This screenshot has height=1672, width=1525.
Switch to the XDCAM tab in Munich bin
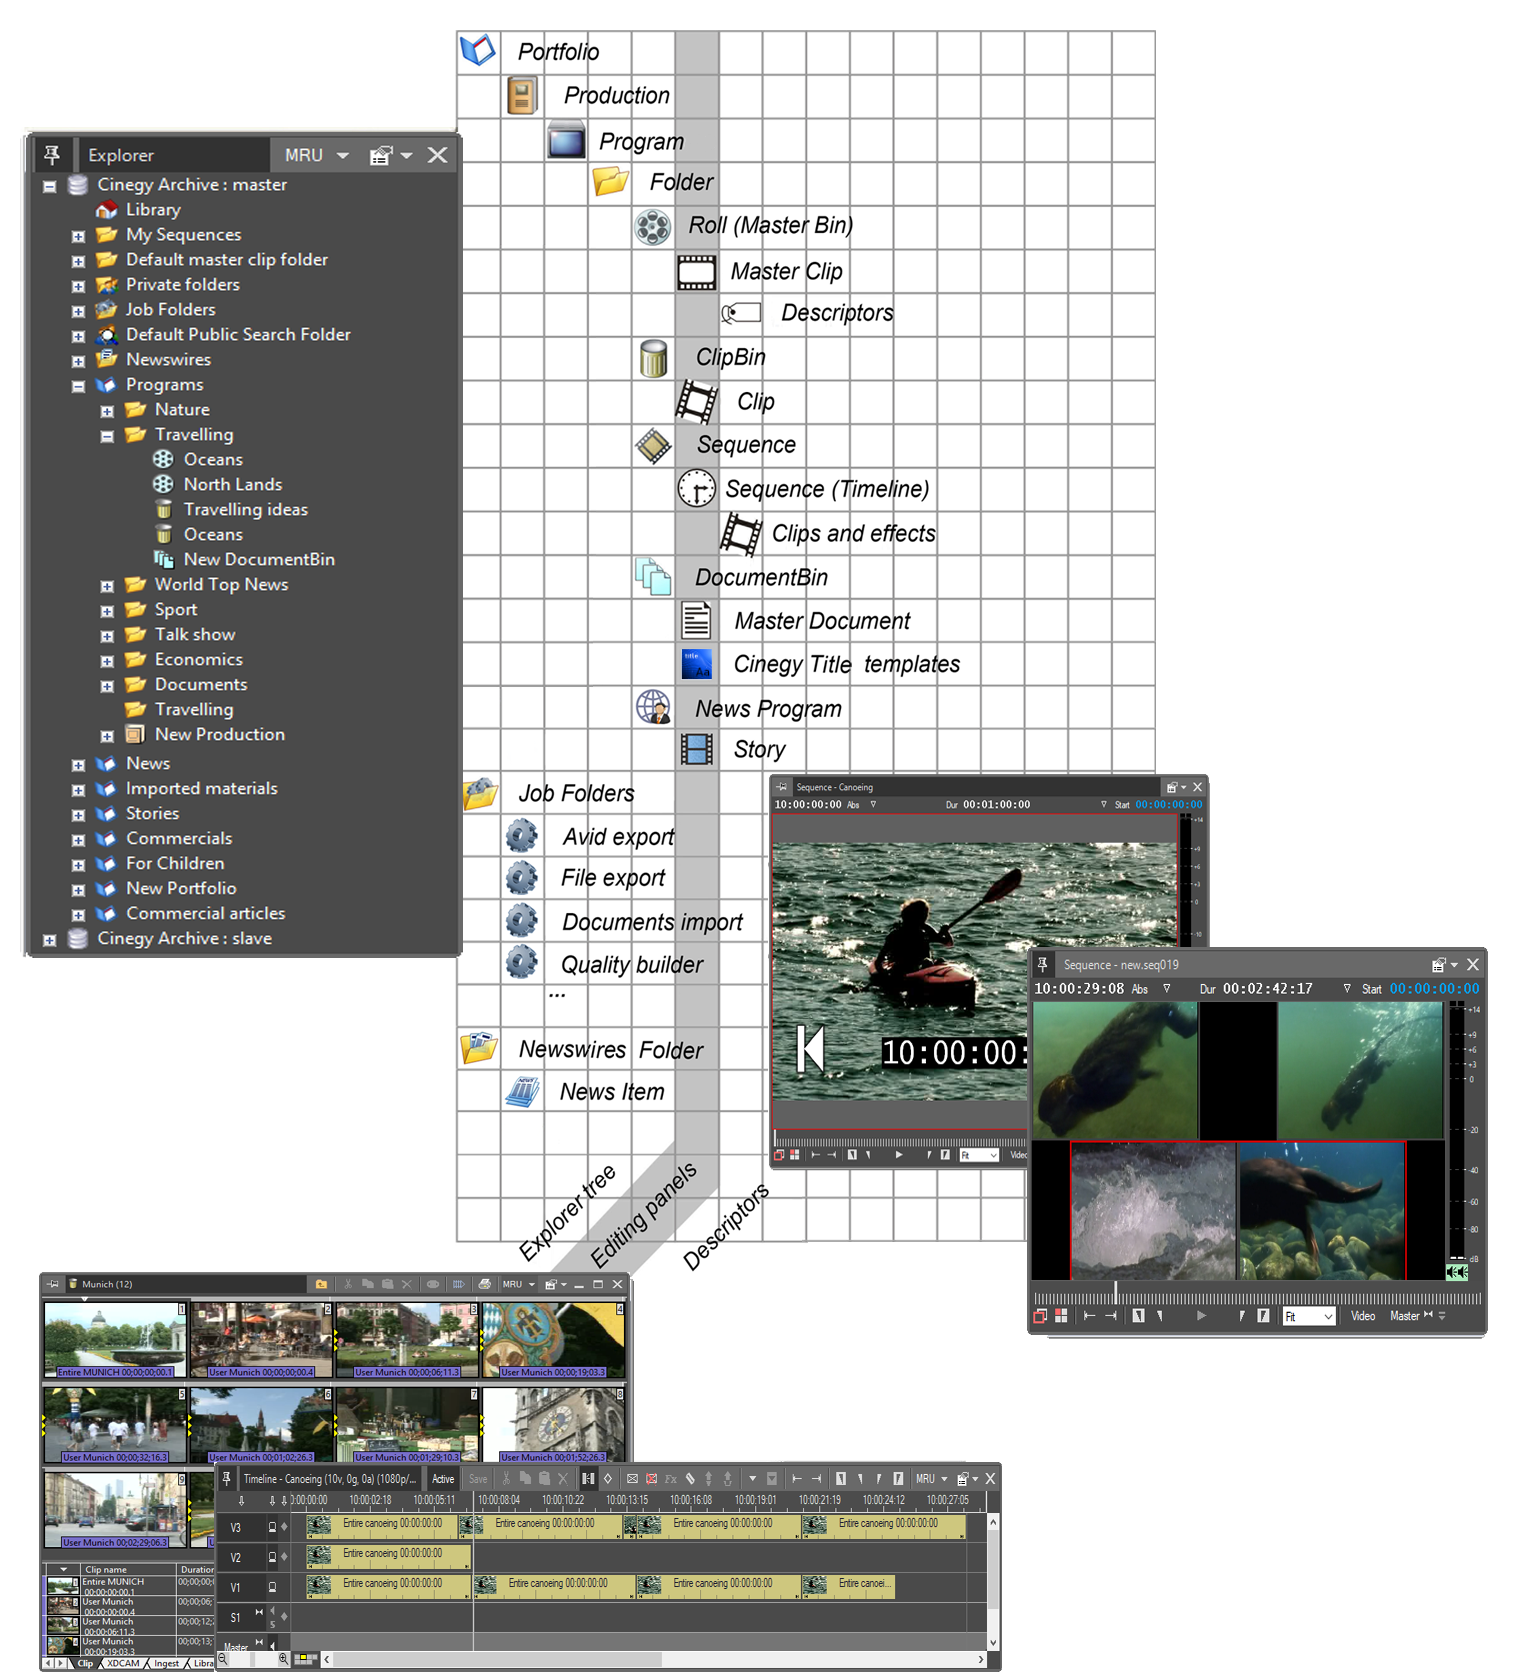point(124,1664)
